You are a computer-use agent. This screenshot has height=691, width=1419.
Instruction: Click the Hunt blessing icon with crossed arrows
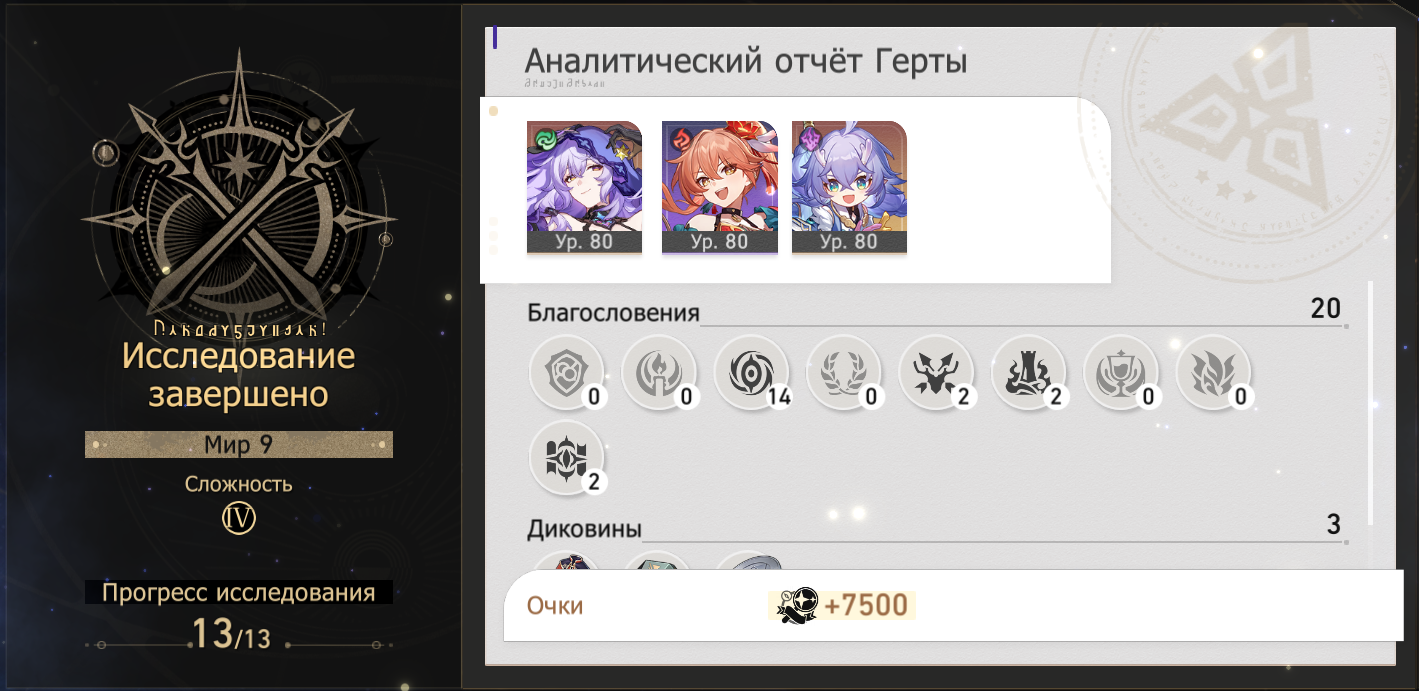pyautogui.click(x=936, y=373)
